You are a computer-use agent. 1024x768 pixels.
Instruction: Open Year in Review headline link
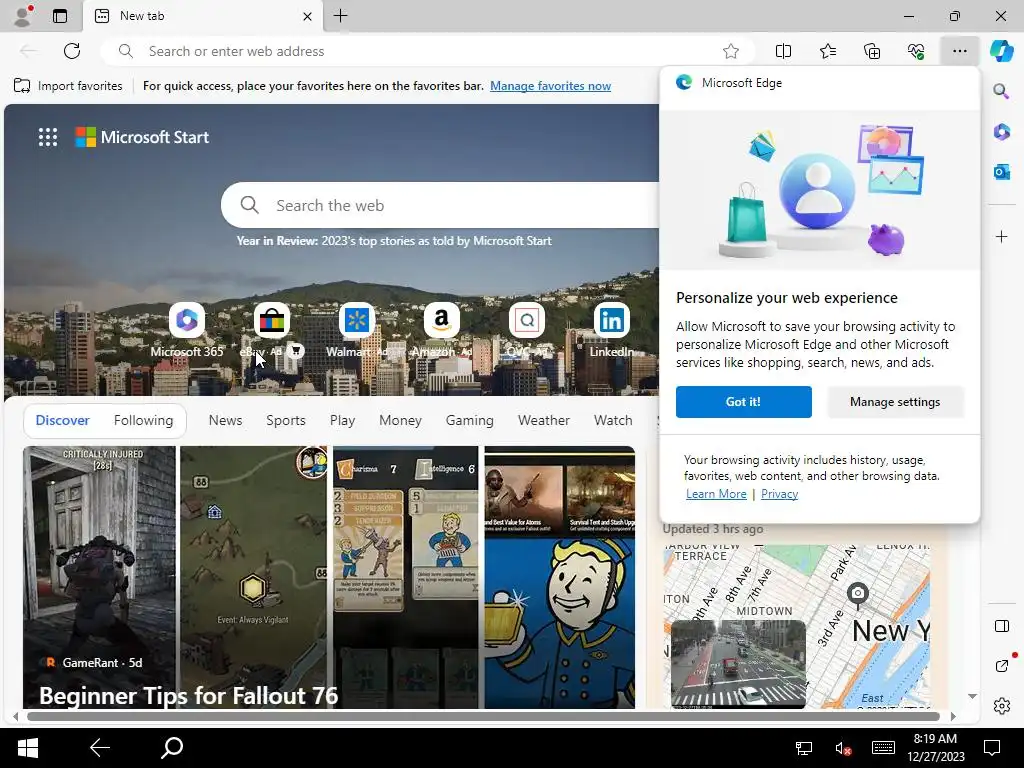tap(394, 240)
